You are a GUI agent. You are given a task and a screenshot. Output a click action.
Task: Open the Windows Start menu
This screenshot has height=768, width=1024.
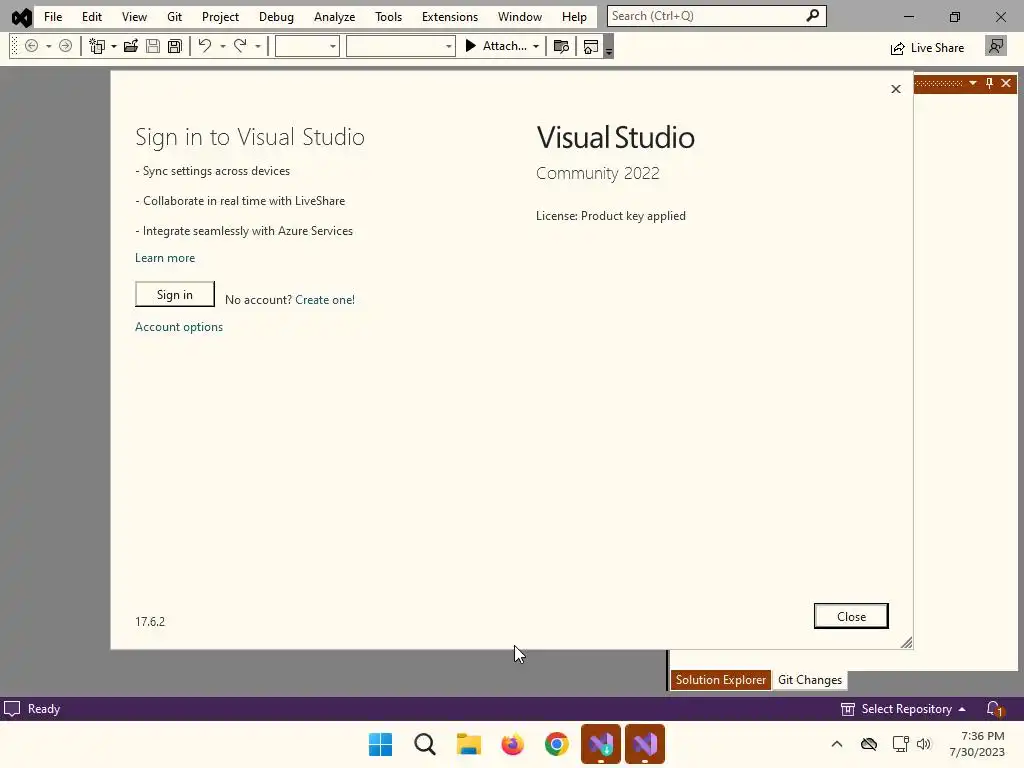381,744
